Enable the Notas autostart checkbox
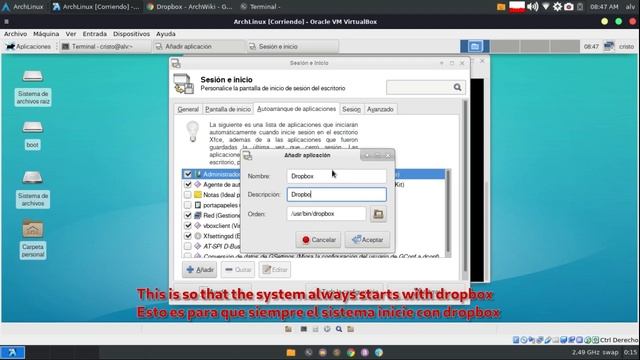The image size is (640, 360). pos(188,195)
